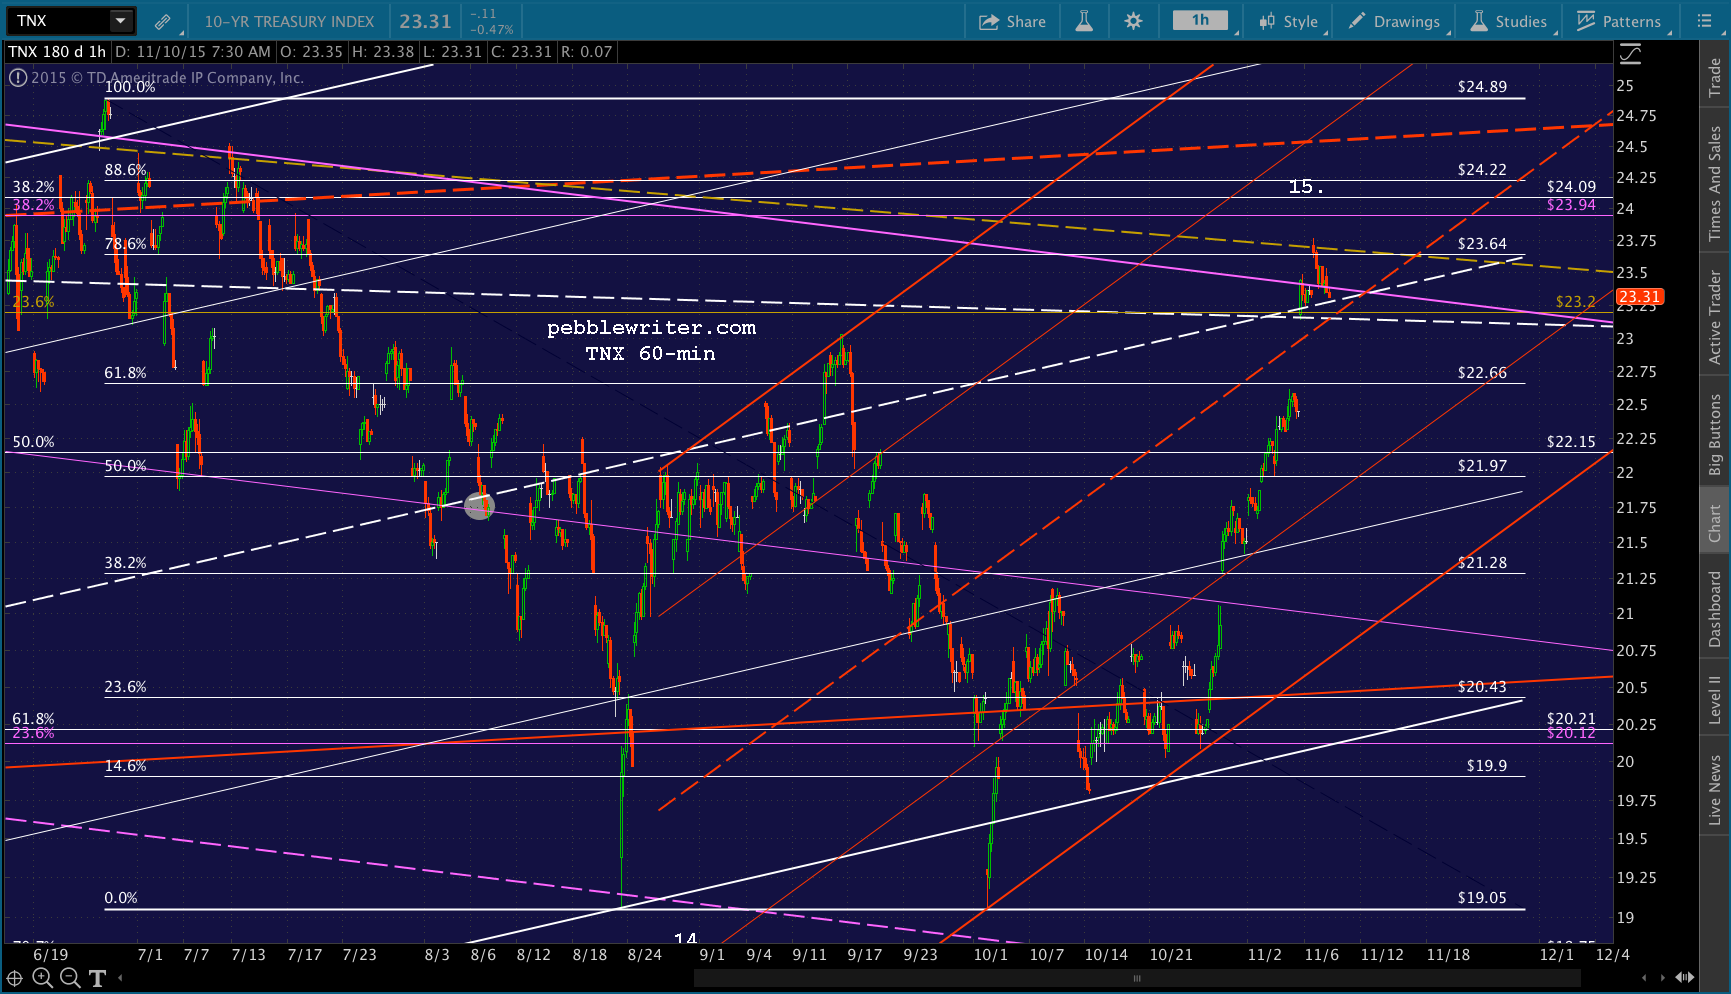This screenshot has width=1731, height=994.
Task: Click the $23.64 Fibonacci level label
Action: tap(1482, 244)
